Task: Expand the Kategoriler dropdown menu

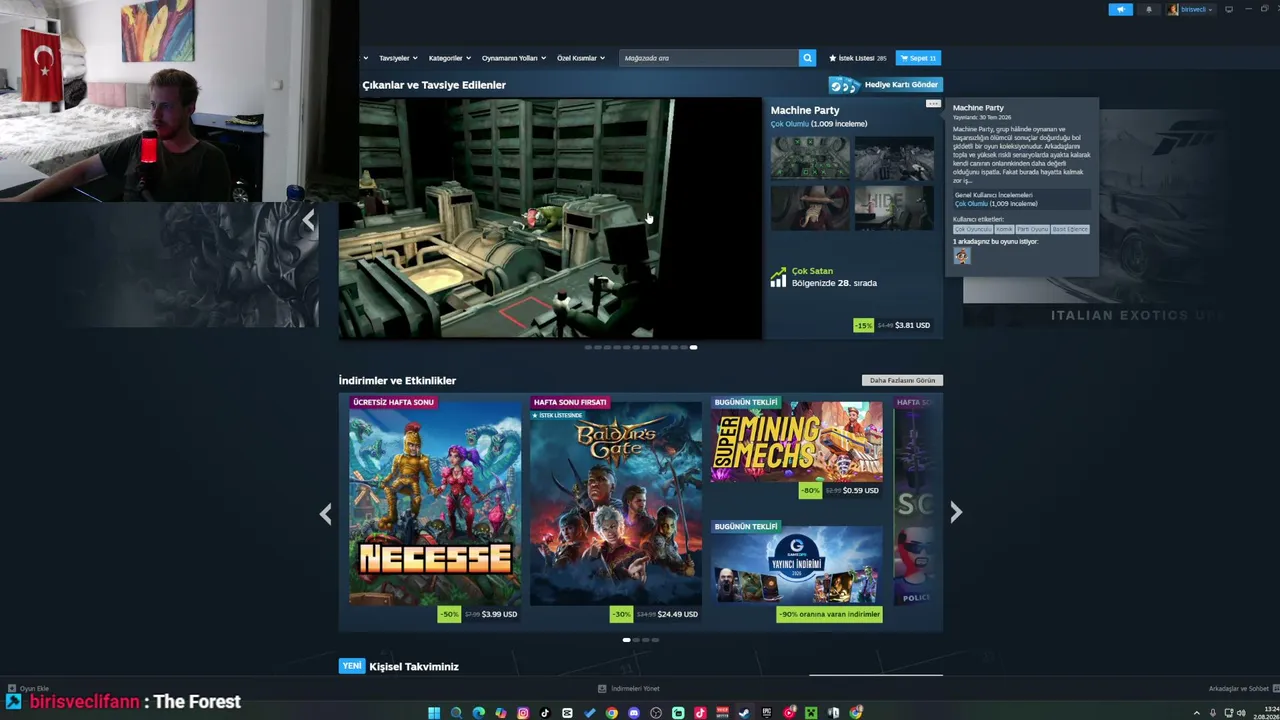Action: 449,58
